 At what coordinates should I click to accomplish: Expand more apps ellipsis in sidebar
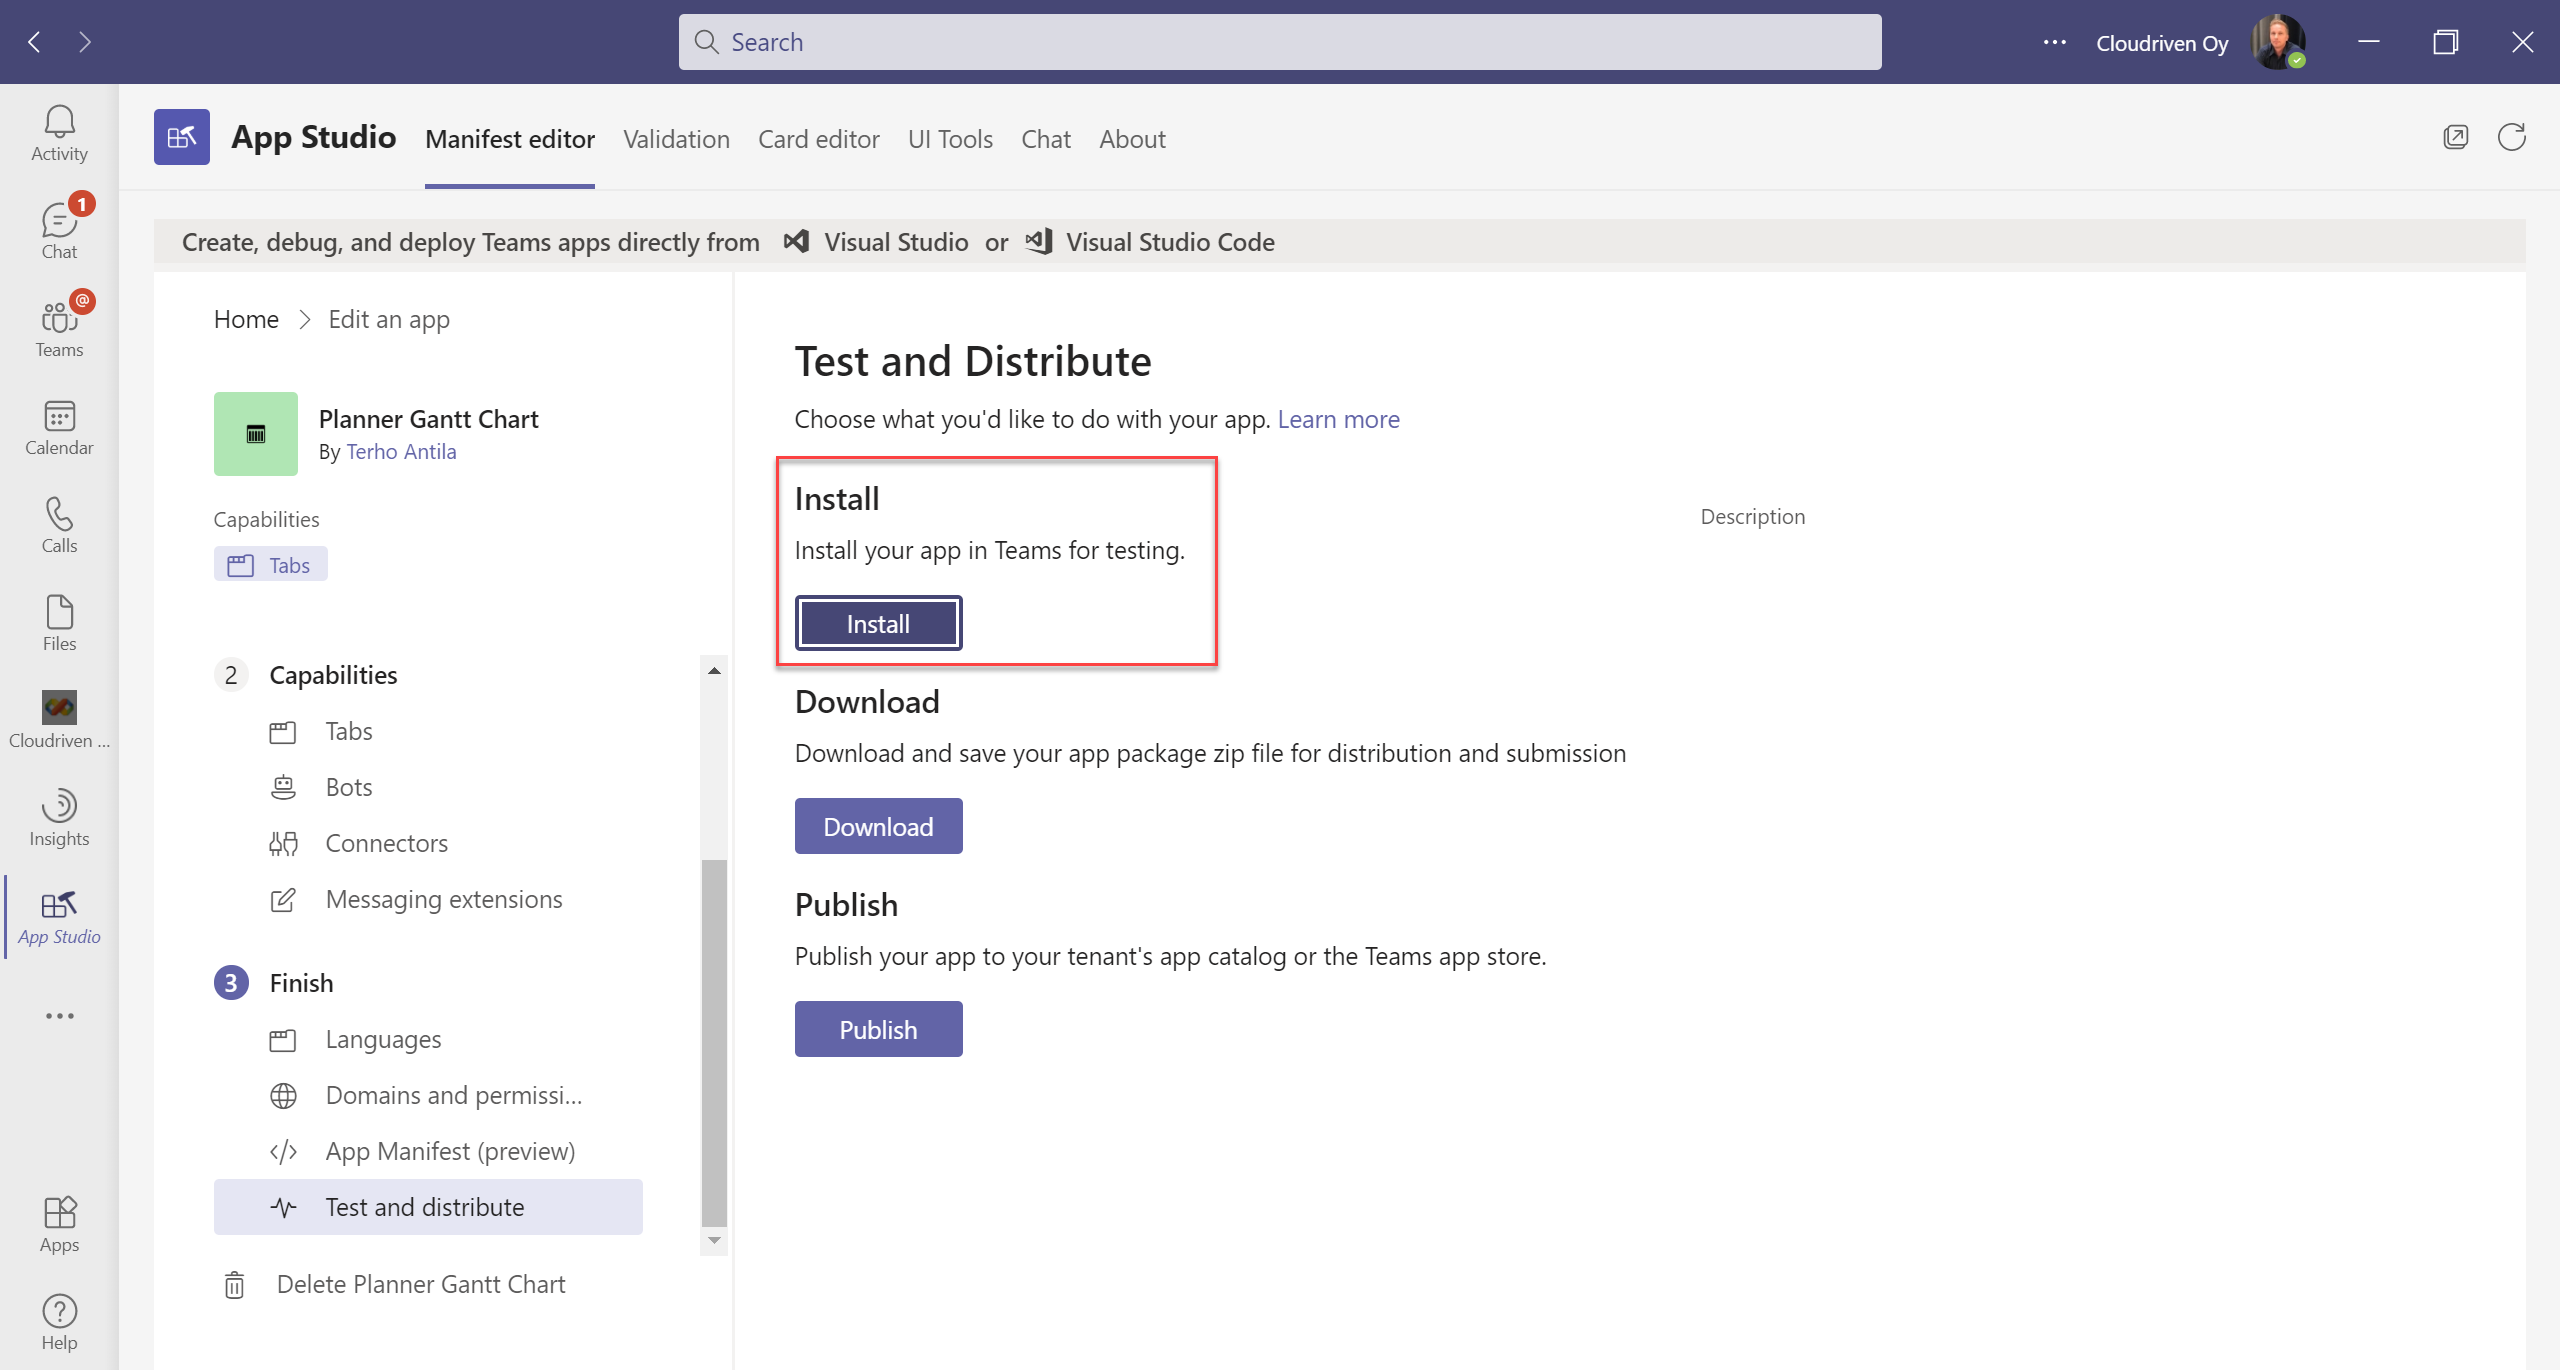tap(59, 1015)
